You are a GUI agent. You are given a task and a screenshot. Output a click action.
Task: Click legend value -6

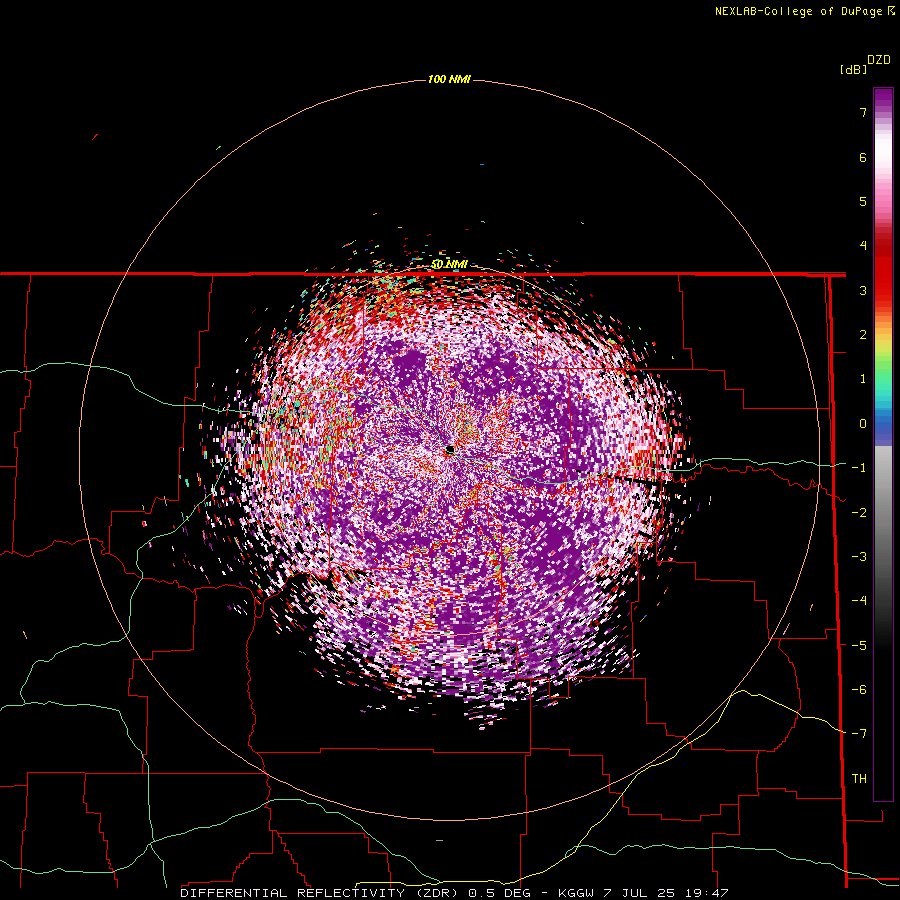(859, 690)
